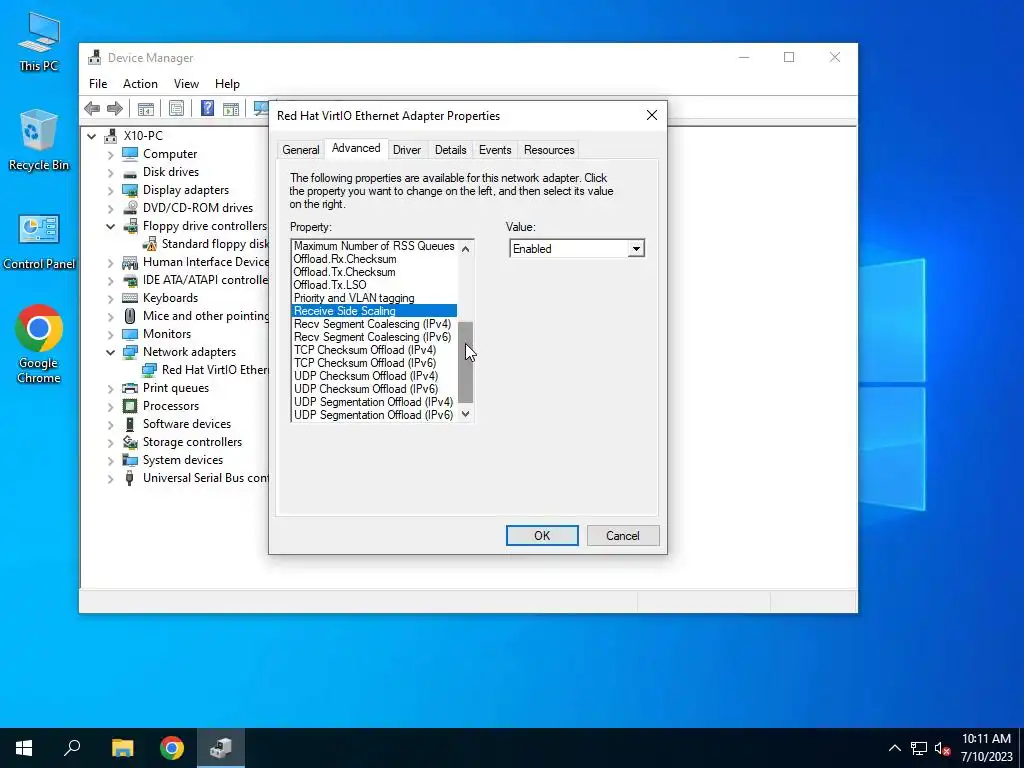Click the property list scrollbar thumb
Screen dimensions: 1024x768
pyautogui.click(x=465, y=362)
